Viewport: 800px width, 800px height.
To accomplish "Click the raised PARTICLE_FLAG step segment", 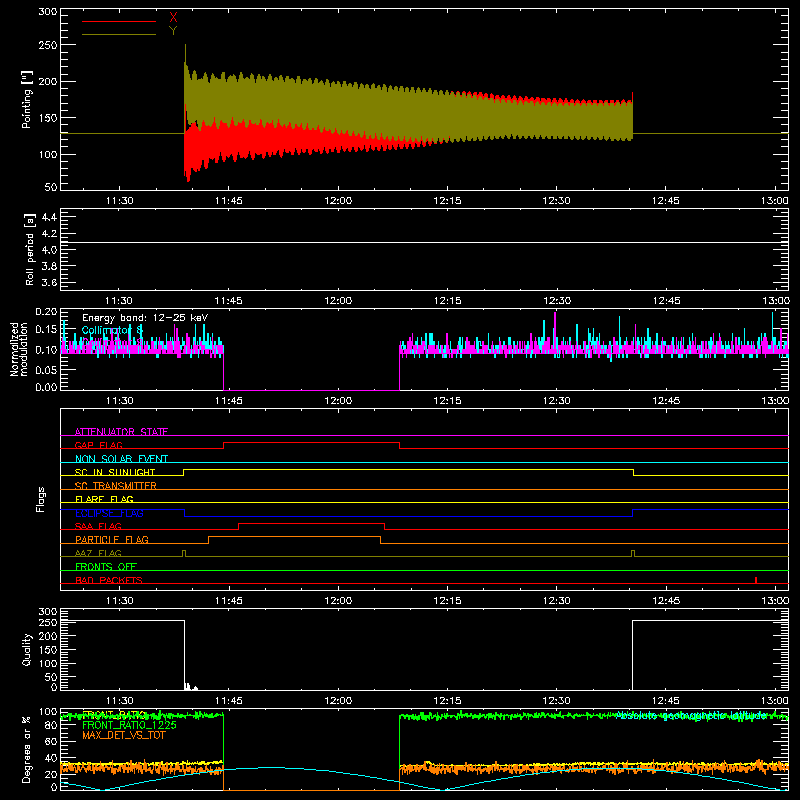I will [294, 537].
